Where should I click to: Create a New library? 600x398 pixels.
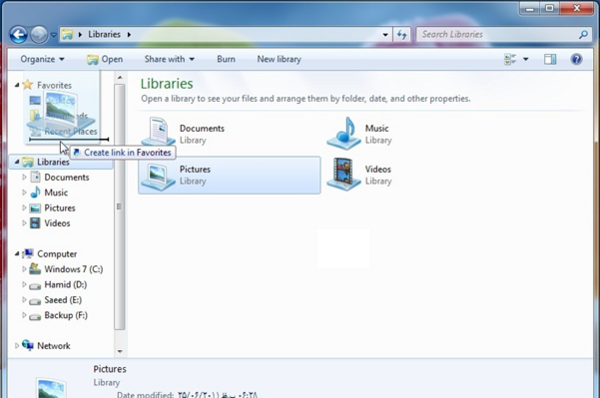point(279,59)
